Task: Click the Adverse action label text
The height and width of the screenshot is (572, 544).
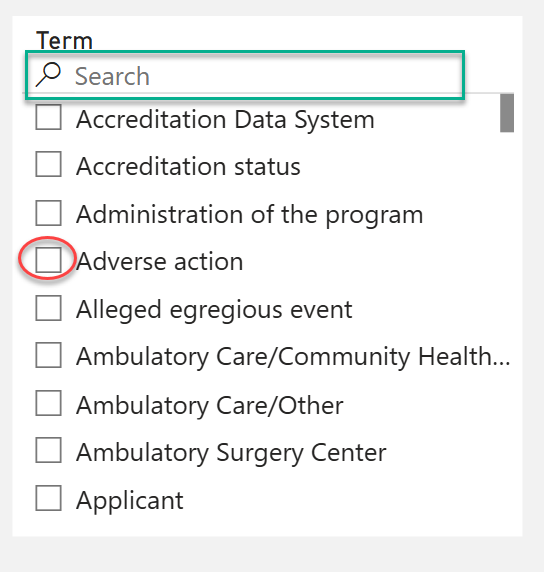Action: pos(159,262)
